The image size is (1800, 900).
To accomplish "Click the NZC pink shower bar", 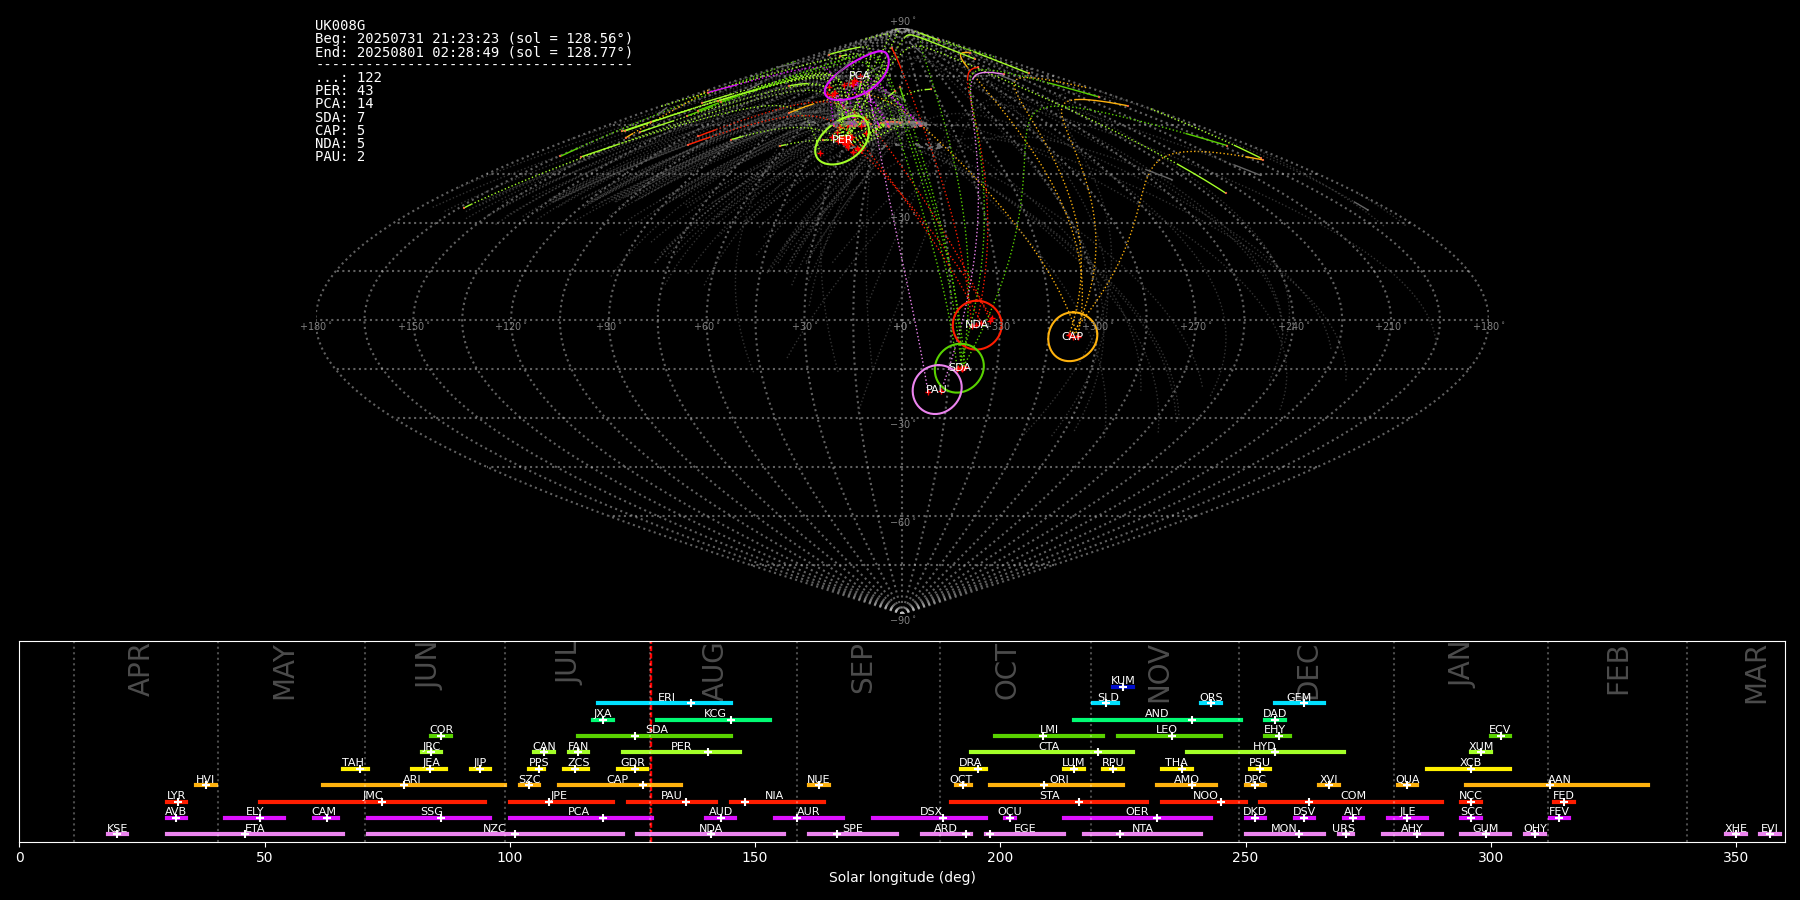I will 495,834.
